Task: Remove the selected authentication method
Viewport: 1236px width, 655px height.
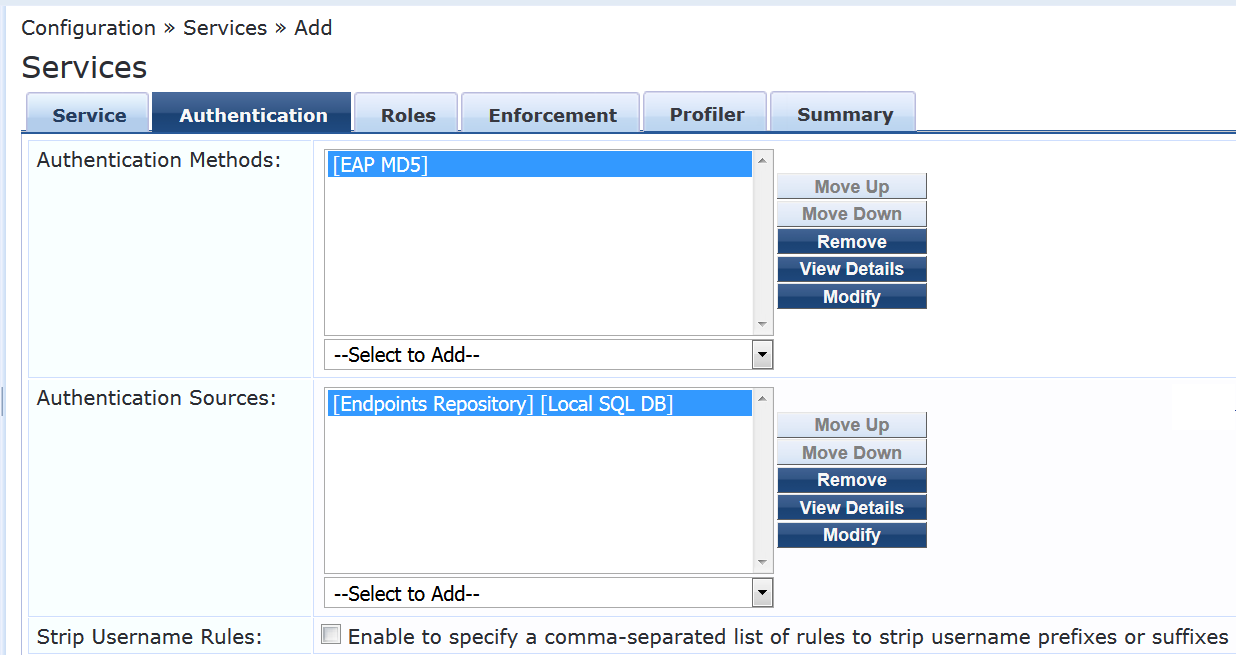Action: coord(852,242)
